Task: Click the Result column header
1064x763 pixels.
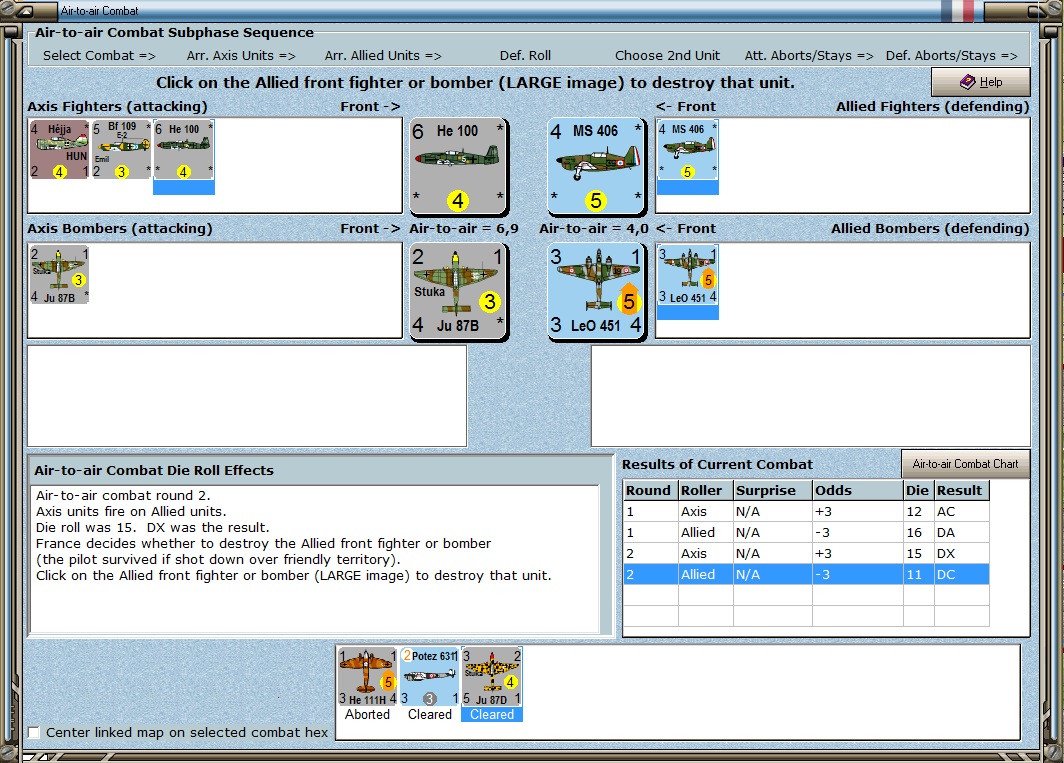Action: [962, 490]
